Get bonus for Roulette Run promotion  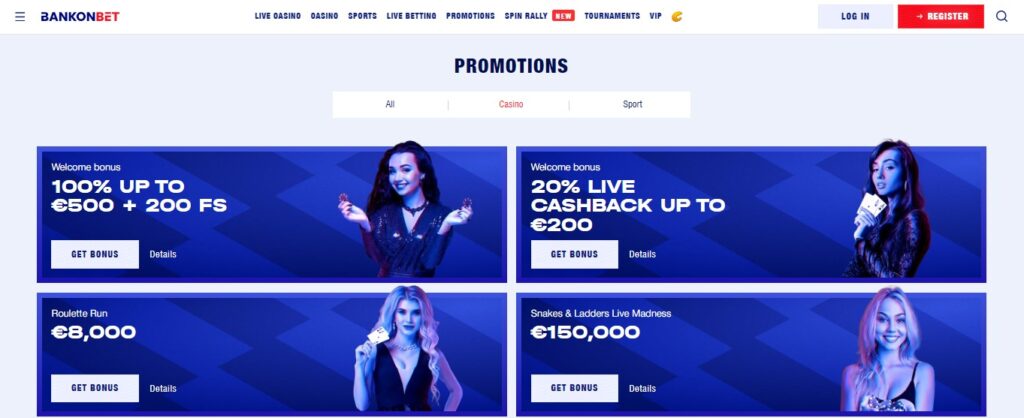[95, 388]
